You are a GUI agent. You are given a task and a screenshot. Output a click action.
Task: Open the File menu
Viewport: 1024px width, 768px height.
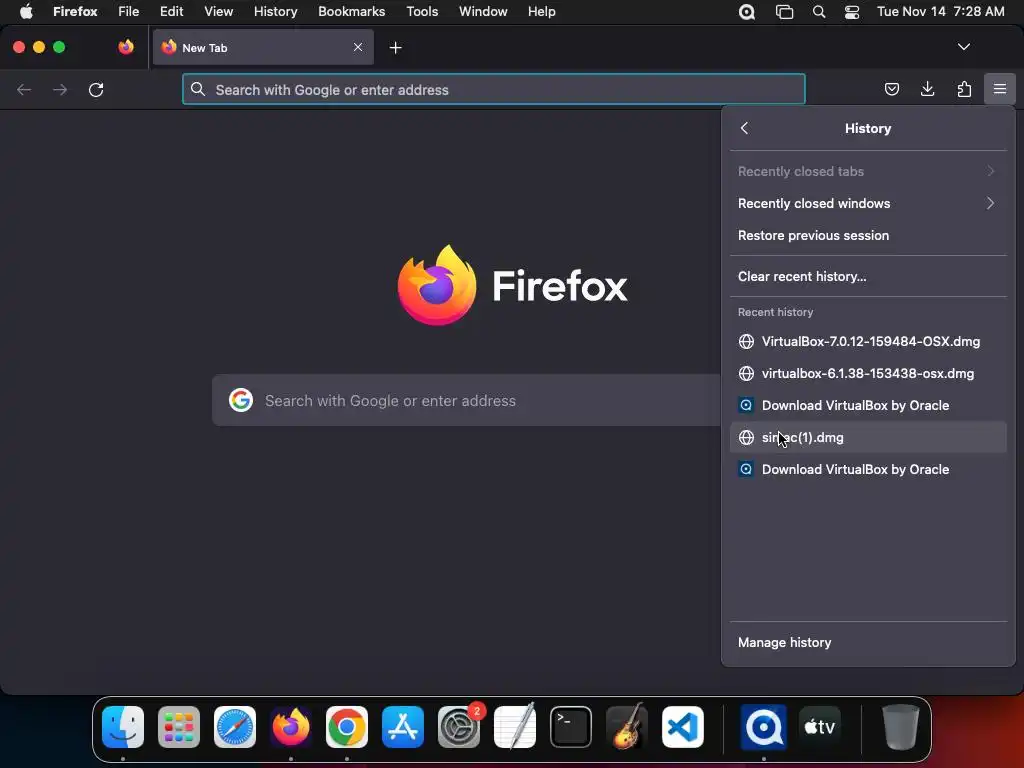(x=129, y=12)
